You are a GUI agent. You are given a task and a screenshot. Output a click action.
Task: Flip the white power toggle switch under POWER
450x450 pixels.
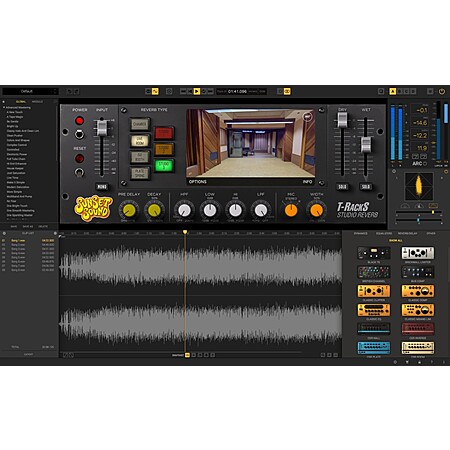coord(79,134)
